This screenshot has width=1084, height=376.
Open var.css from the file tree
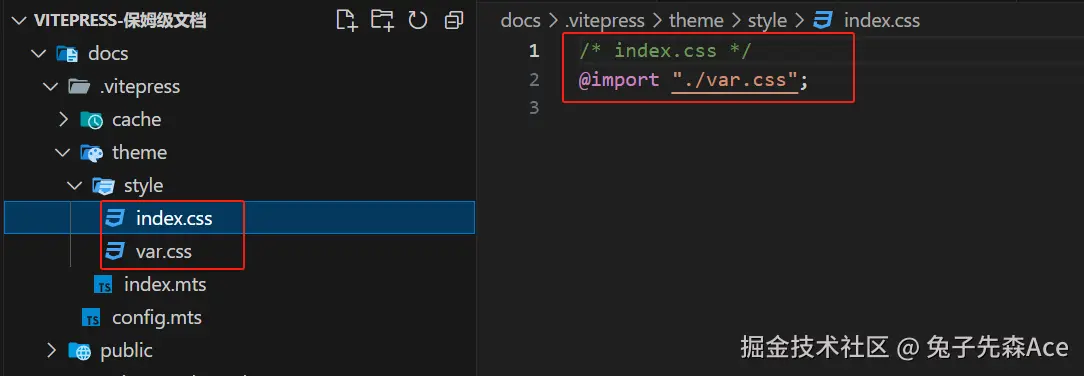point(164,252)
